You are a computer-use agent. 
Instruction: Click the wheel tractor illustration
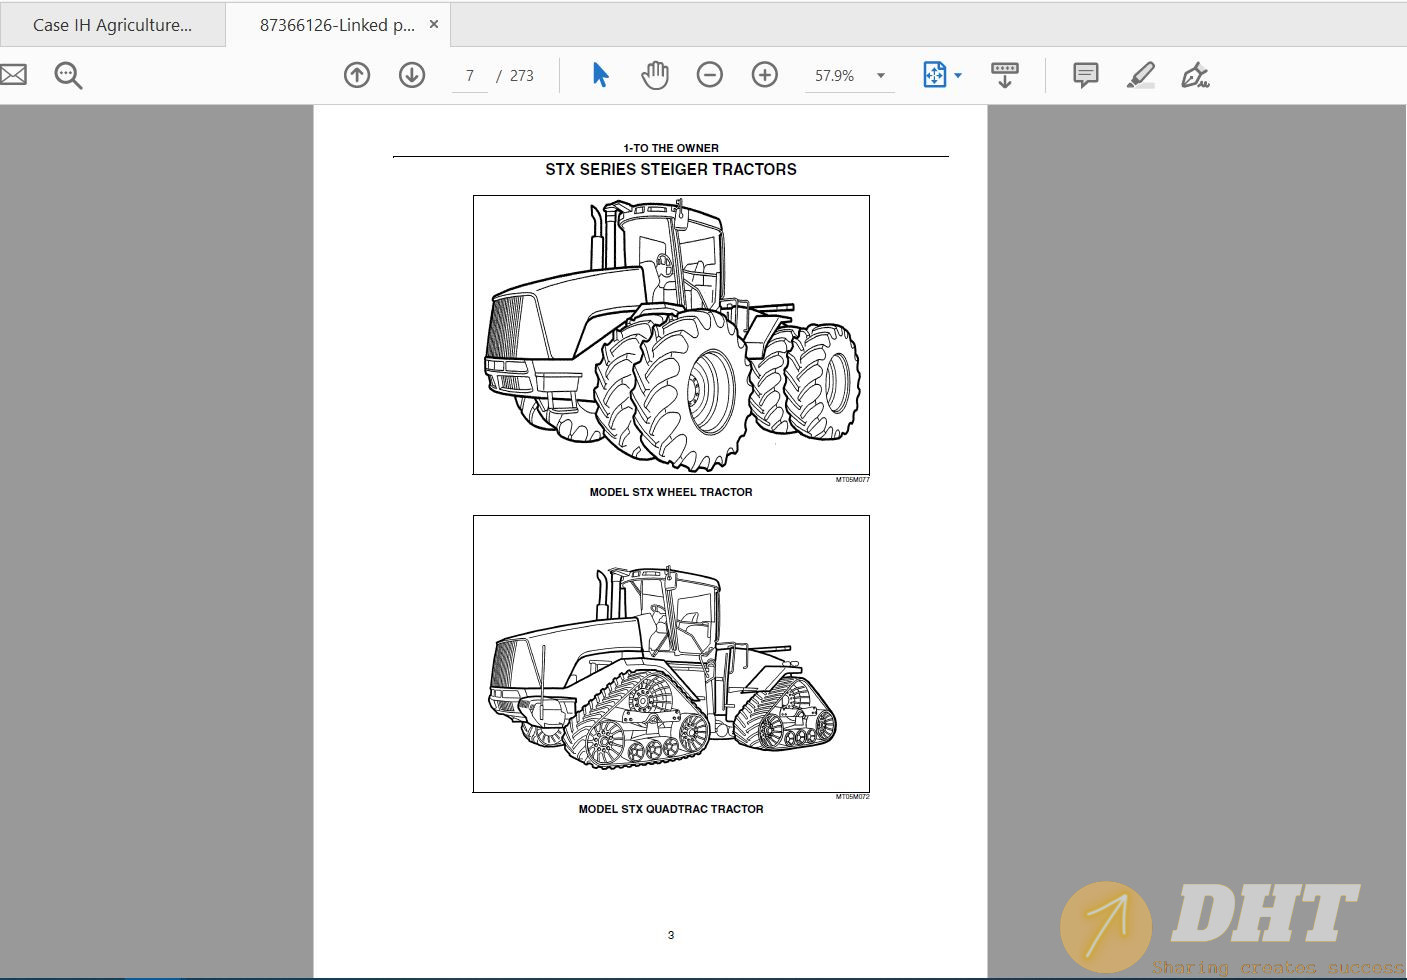pos(671,335)
